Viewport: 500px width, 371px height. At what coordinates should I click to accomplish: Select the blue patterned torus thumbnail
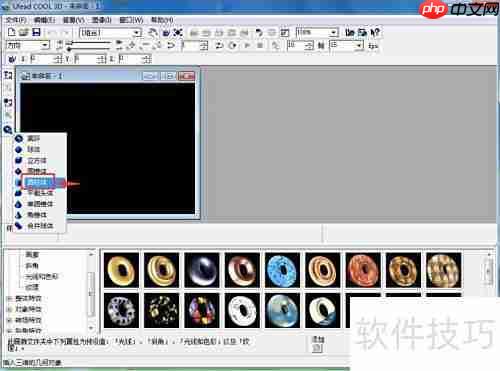click(282, 270)
